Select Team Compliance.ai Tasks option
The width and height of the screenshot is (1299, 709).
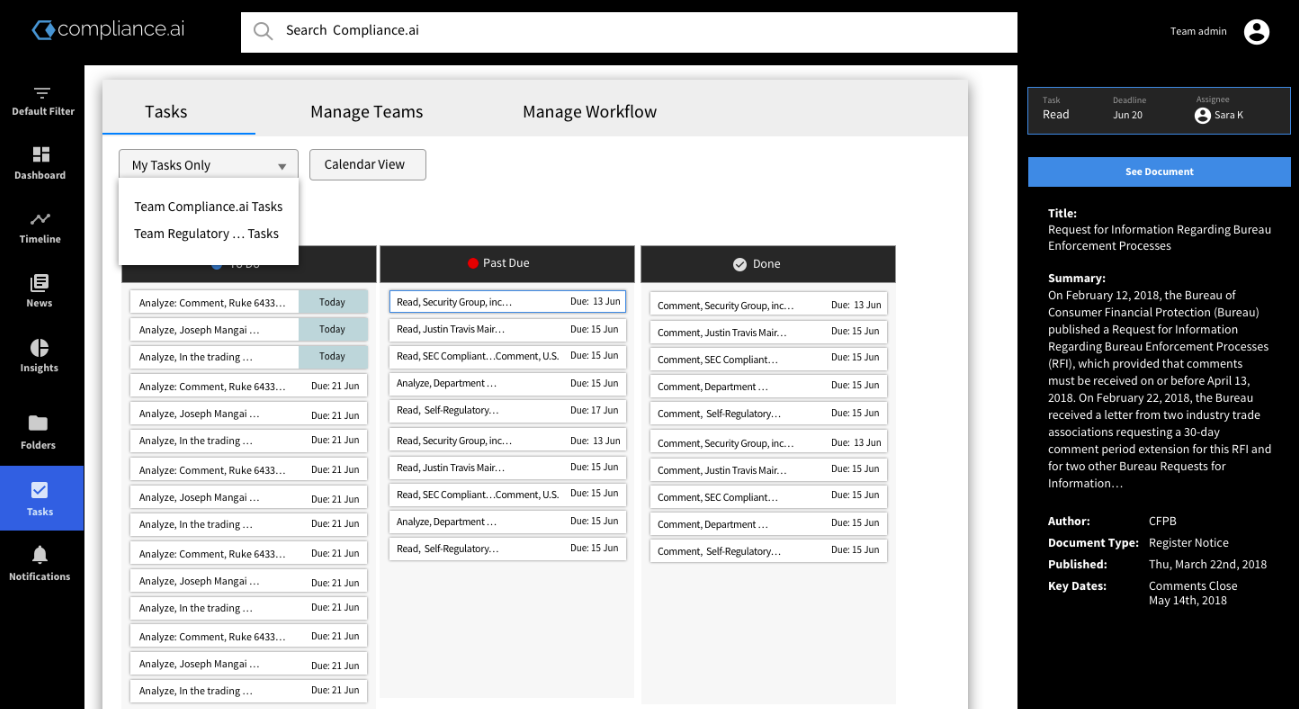click(208, 207)
